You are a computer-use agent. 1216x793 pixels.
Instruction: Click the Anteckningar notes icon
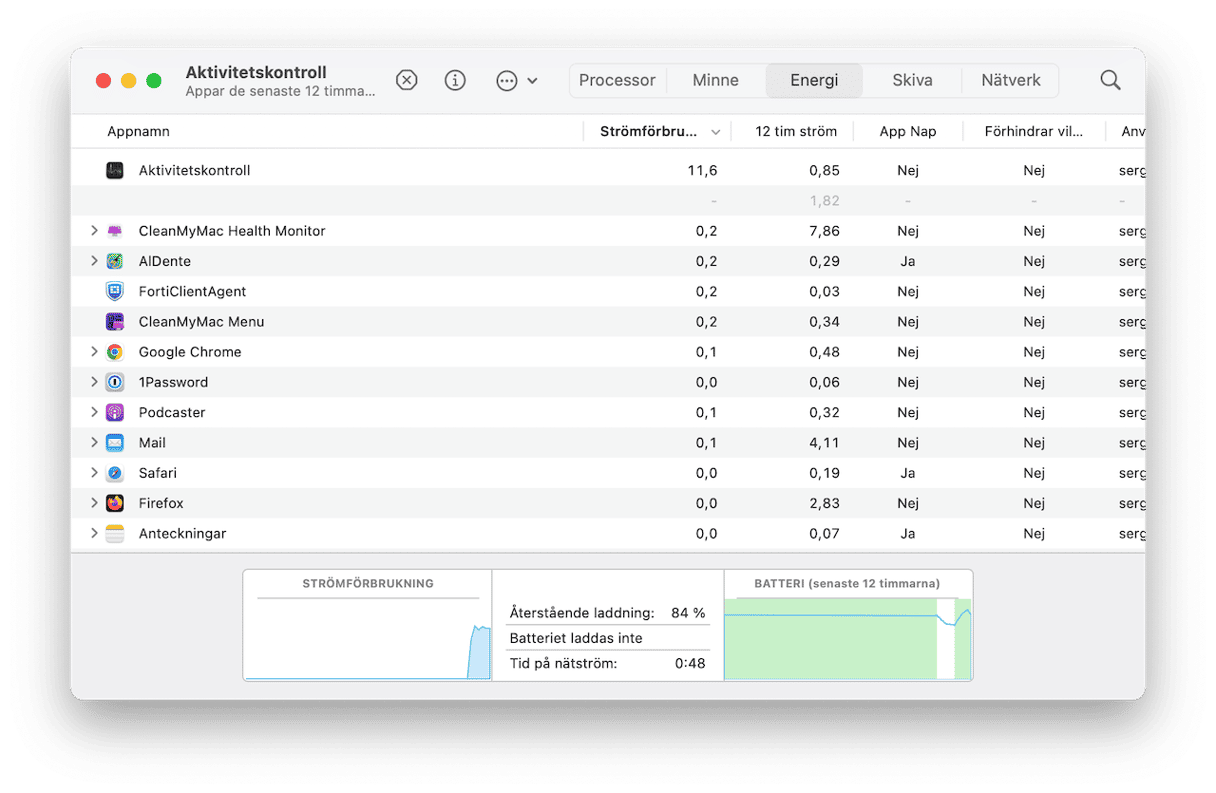(x=115, y=534)
